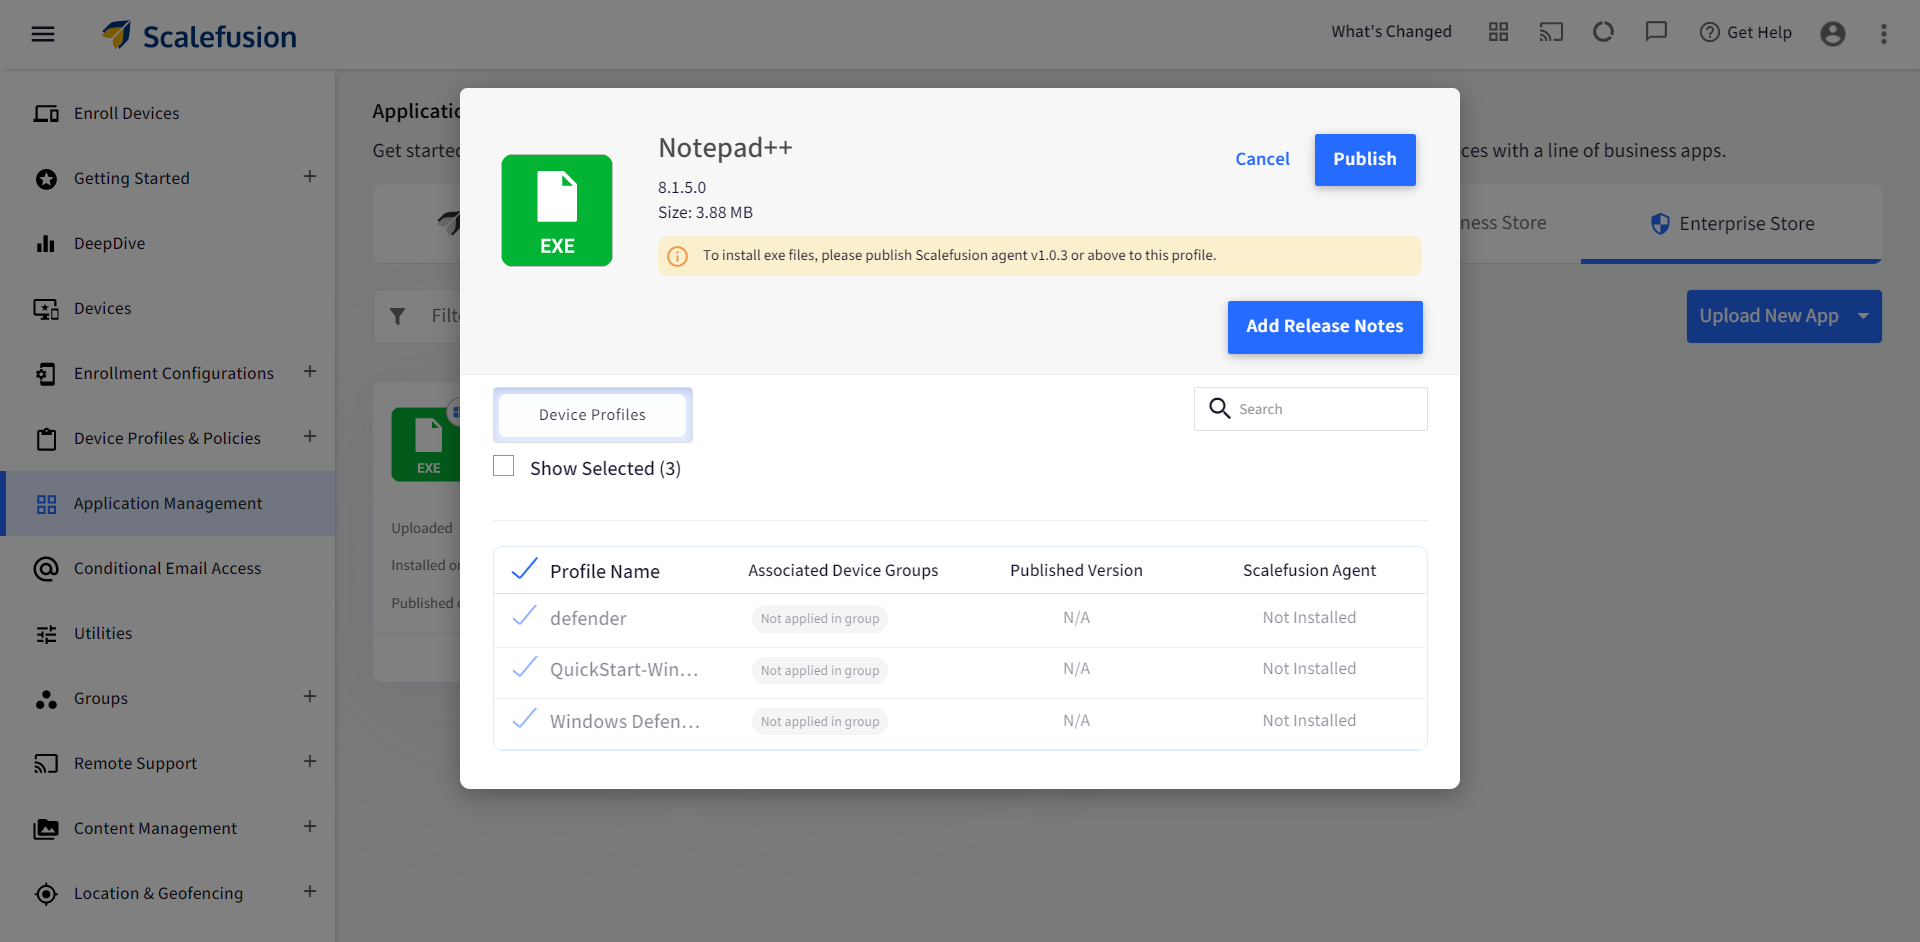
Task: Click the Device Profiles & Policies clipboard icon
Action: point(46,439)
